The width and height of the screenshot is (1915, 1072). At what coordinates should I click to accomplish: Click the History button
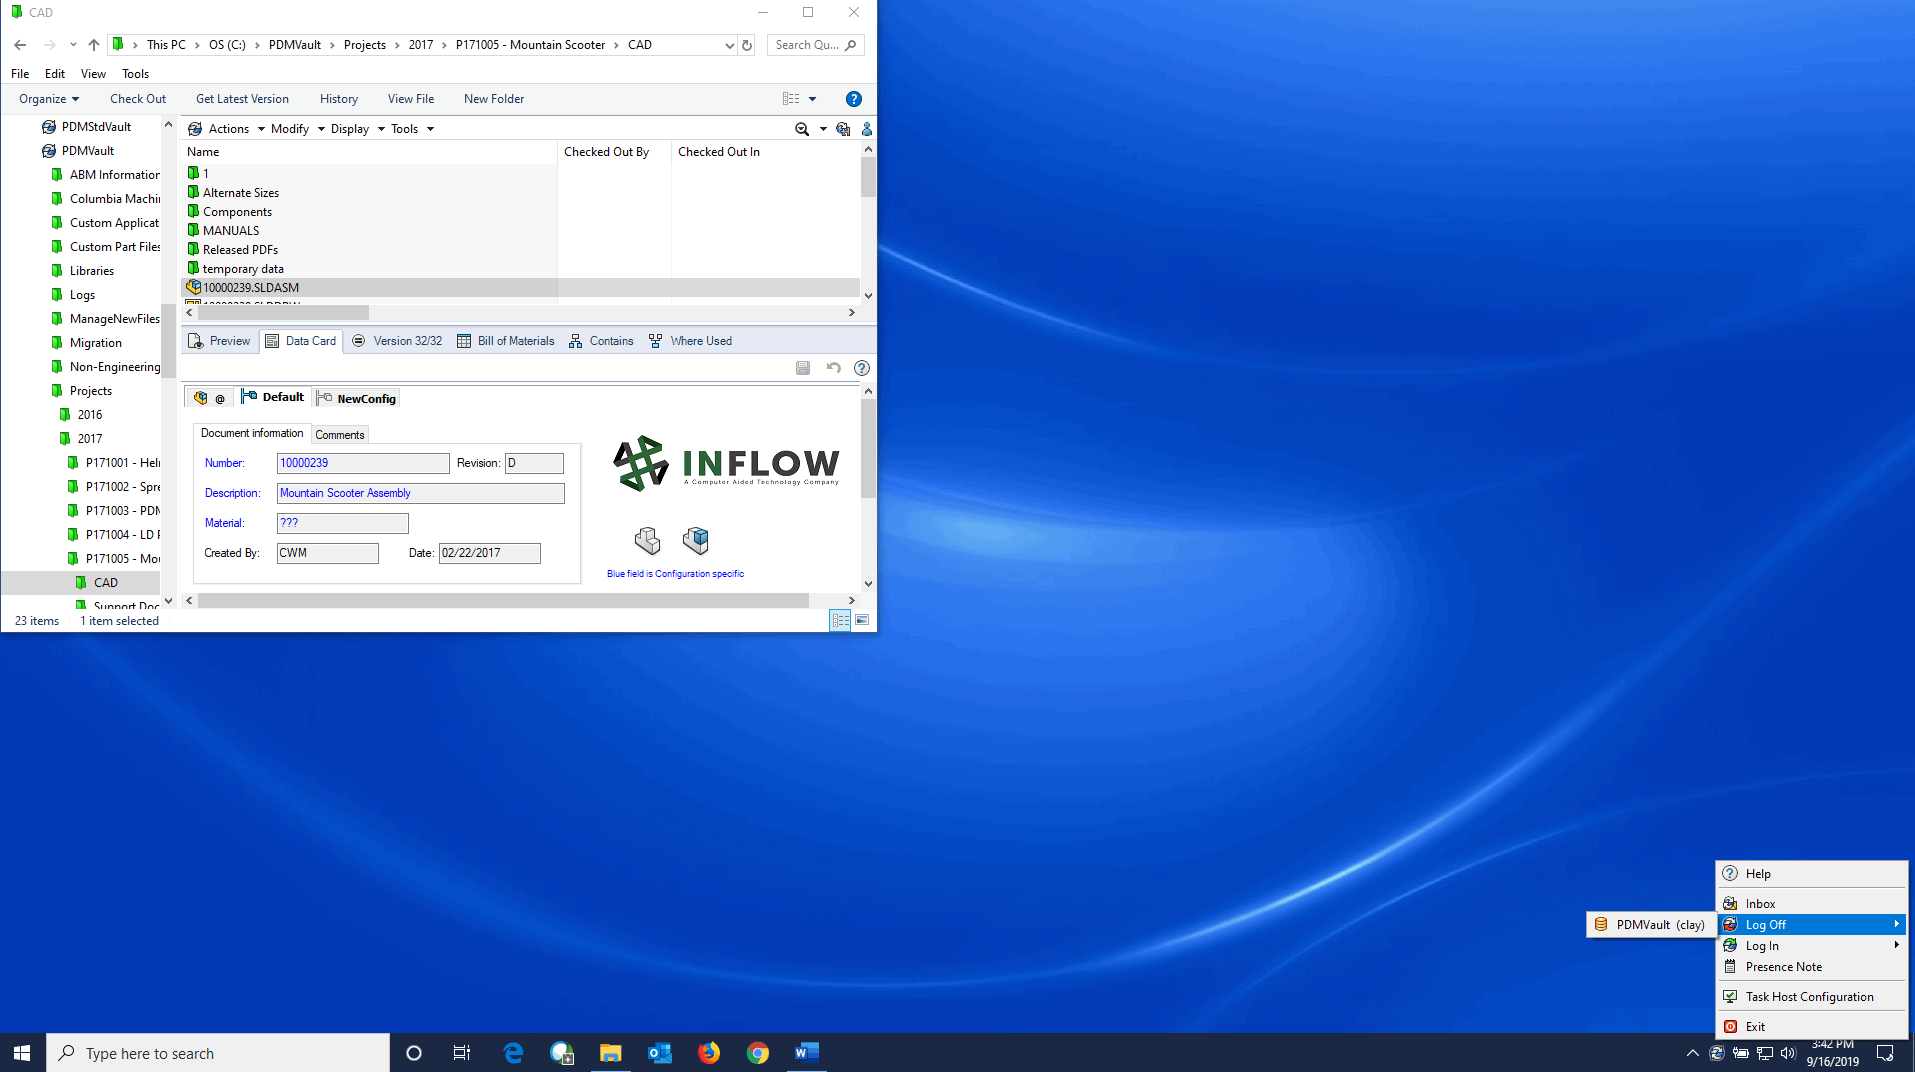coord(339,99)
